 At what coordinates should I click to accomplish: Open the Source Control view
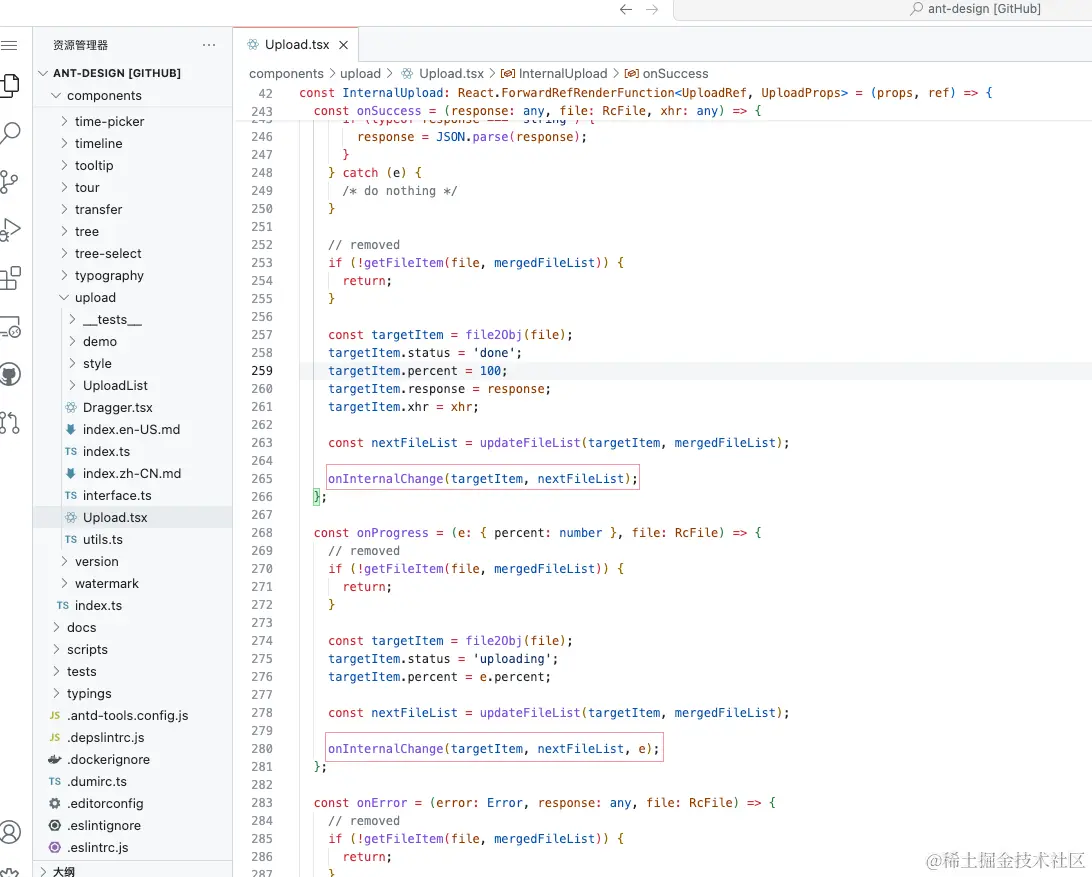click(x=10, y=181)
